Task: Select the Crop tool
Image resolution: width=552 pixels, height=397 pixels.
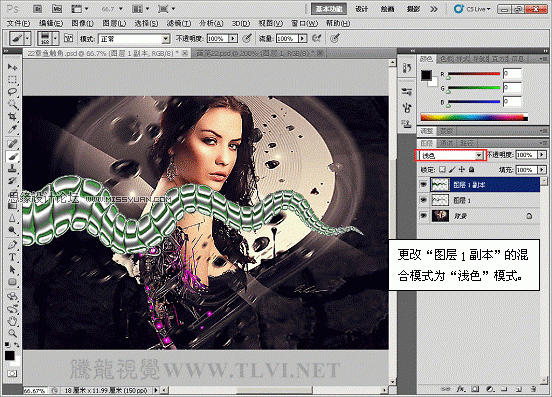Action: pos(12,117)
